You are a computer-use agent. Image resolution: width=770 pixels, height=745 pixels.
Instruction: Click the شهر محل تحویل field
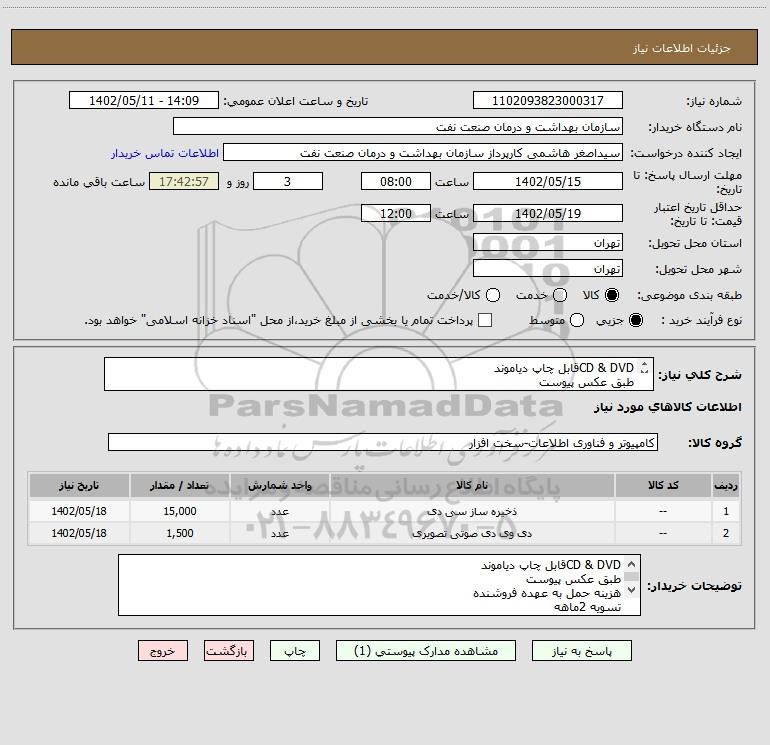click(548, 269)
